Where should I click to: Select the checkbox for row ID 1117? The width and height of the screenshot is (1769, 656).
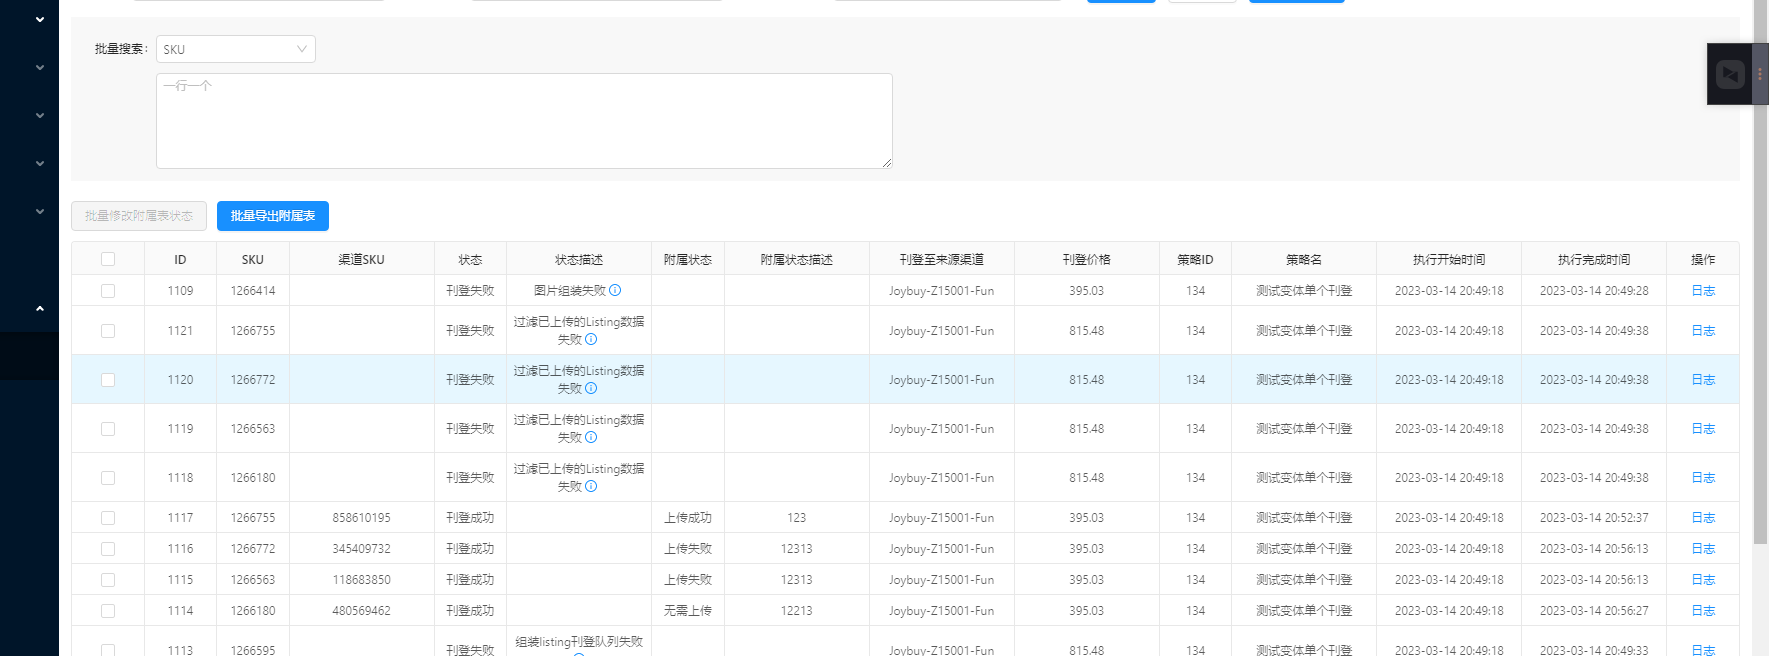tap(108, 518)
